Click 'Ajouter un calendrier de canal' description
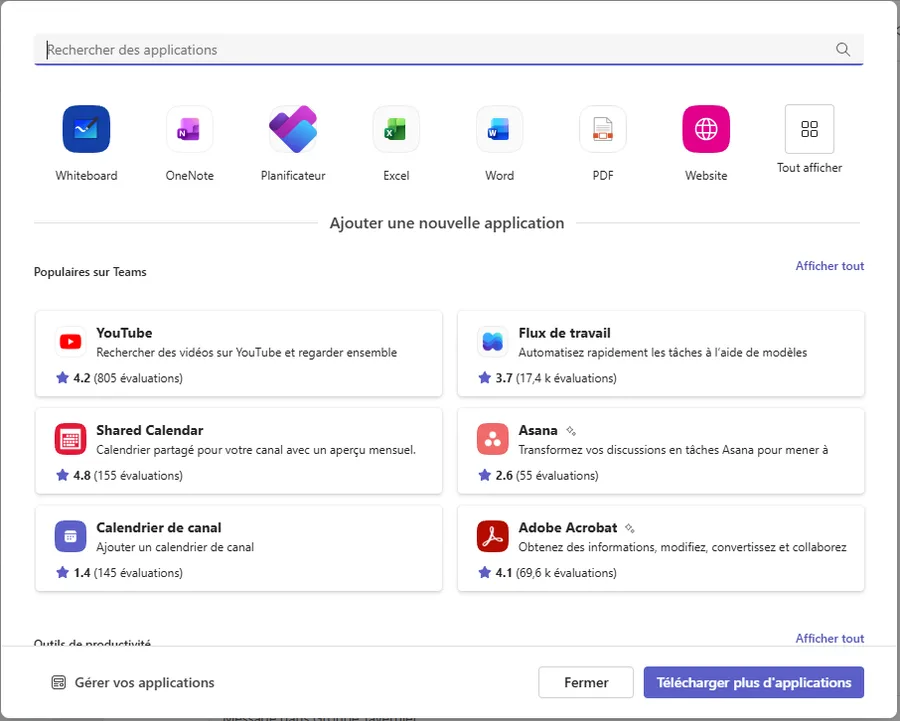The image size is (900, 721). (175, 547)
